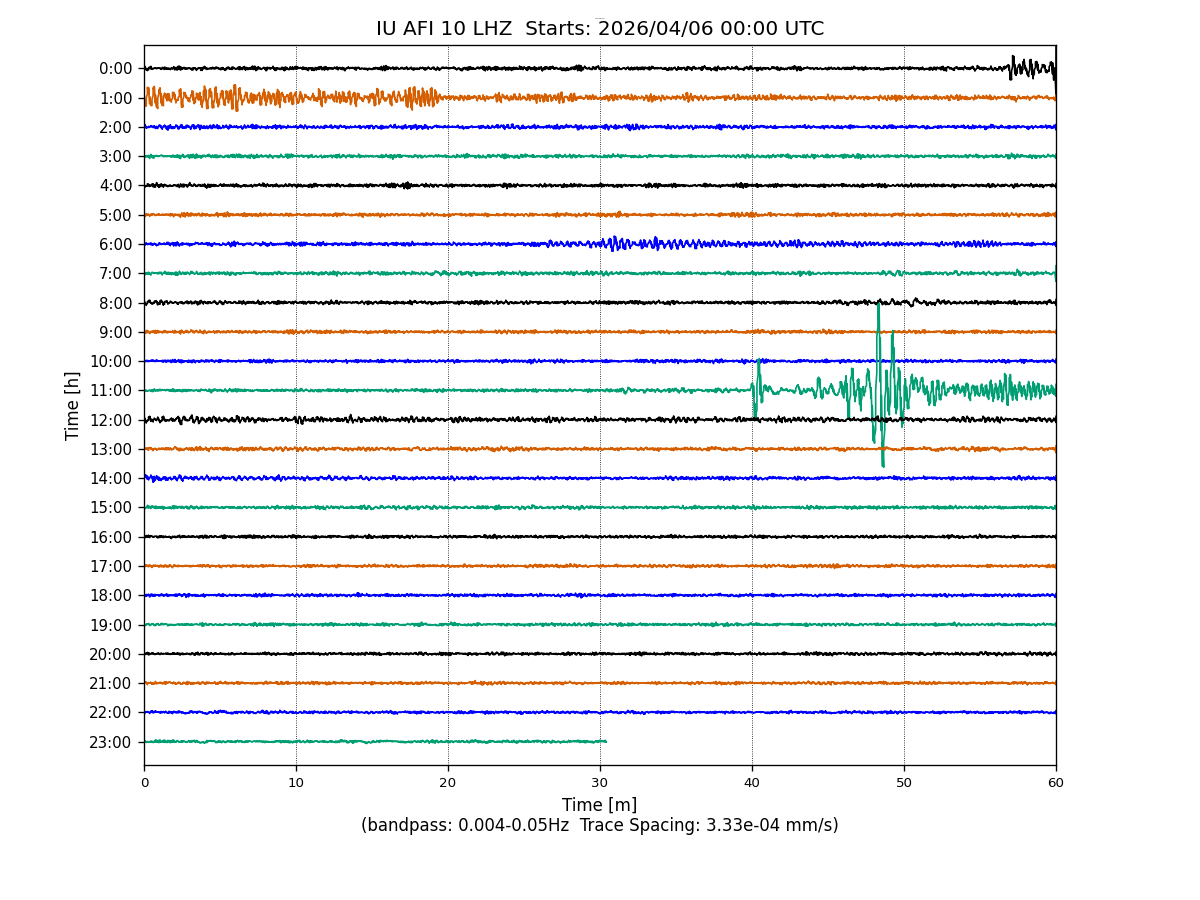
Task: Click the 60 minute tick label
Action: (1055, 783)
